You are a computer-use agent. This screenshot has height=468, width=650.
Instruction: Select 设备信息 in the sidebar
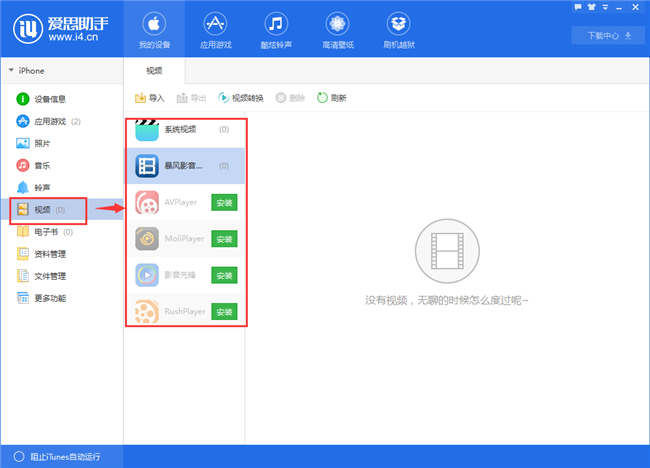[x=62, y=99]
